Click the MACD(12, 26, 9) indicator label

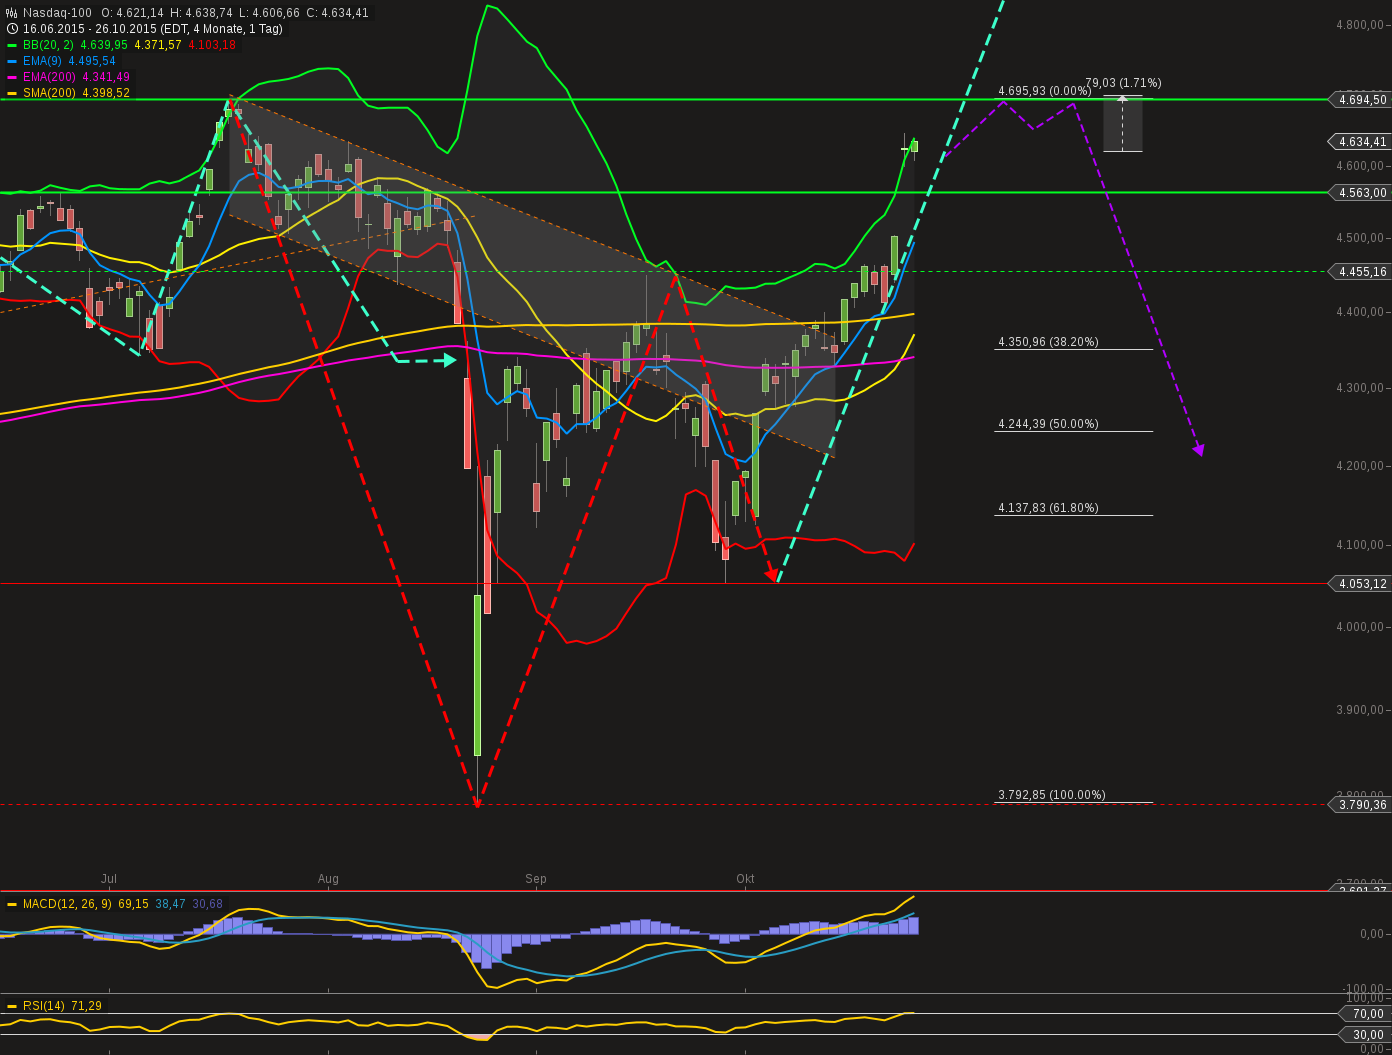coord(68,904)
